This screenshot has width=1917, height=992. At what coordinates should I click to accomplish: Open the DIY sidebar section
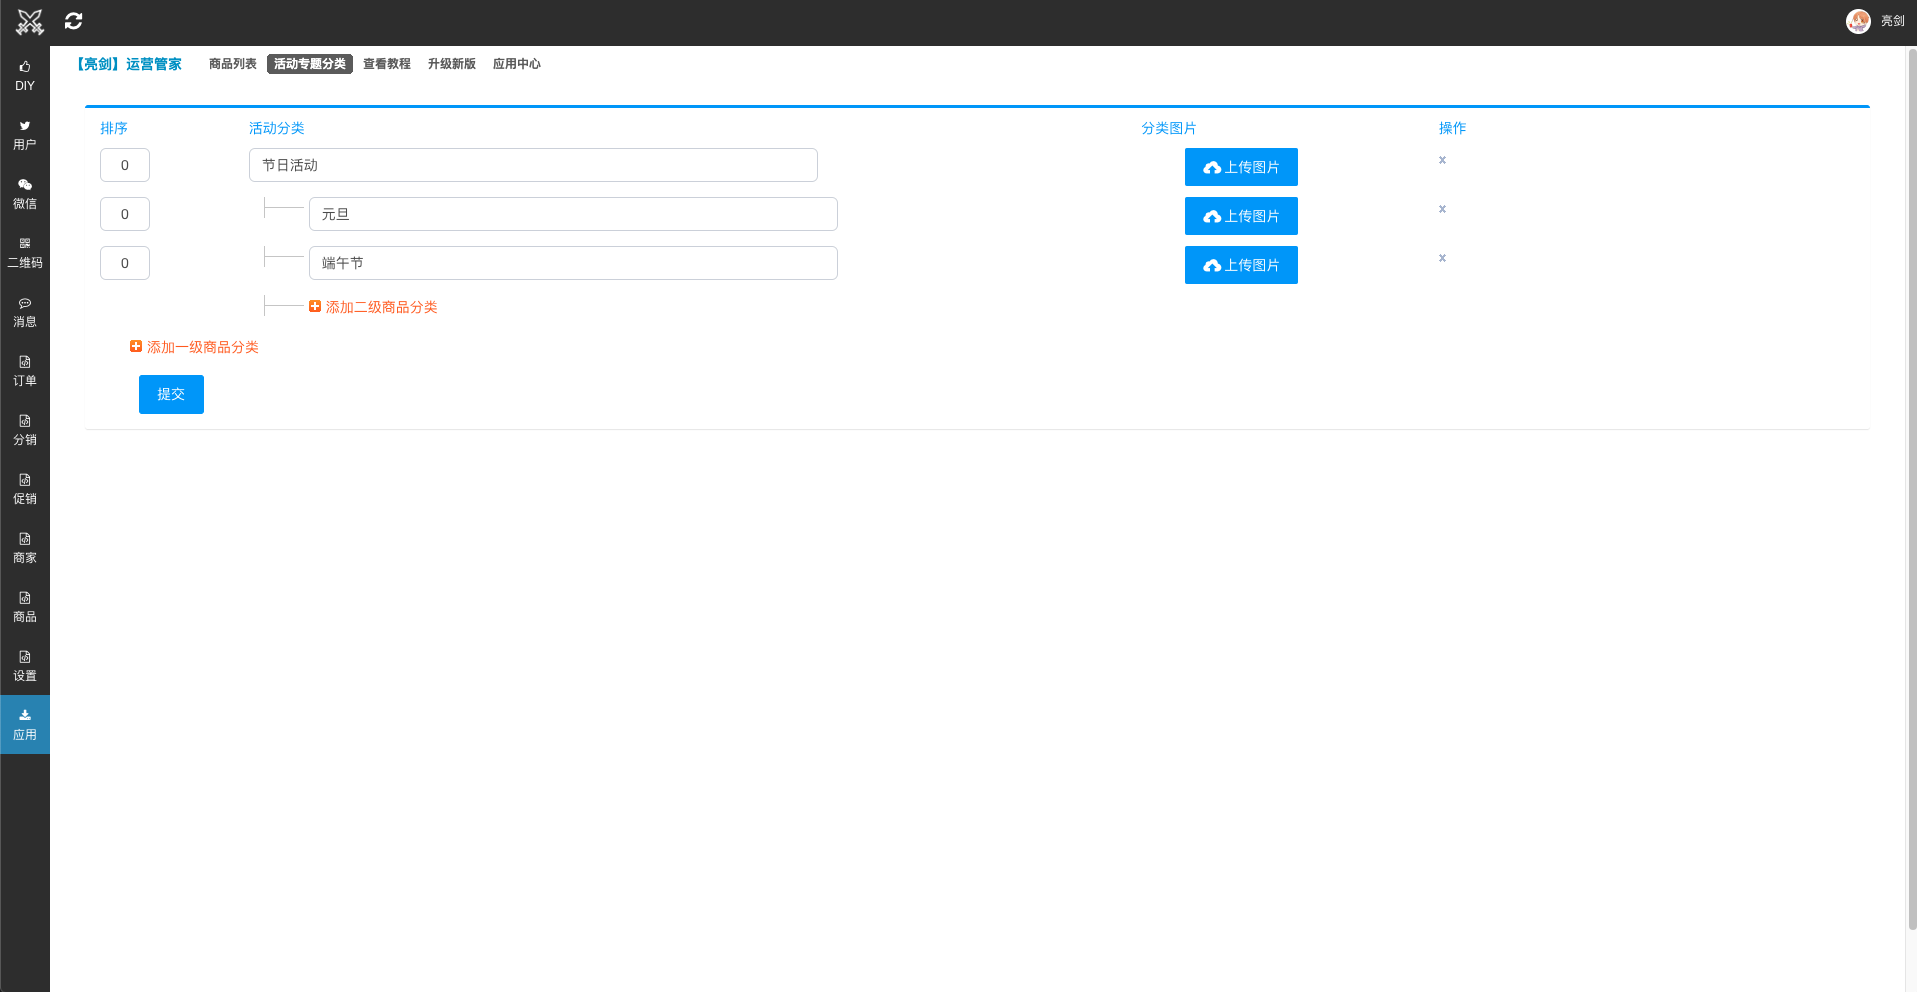click(x=25, y=76)
